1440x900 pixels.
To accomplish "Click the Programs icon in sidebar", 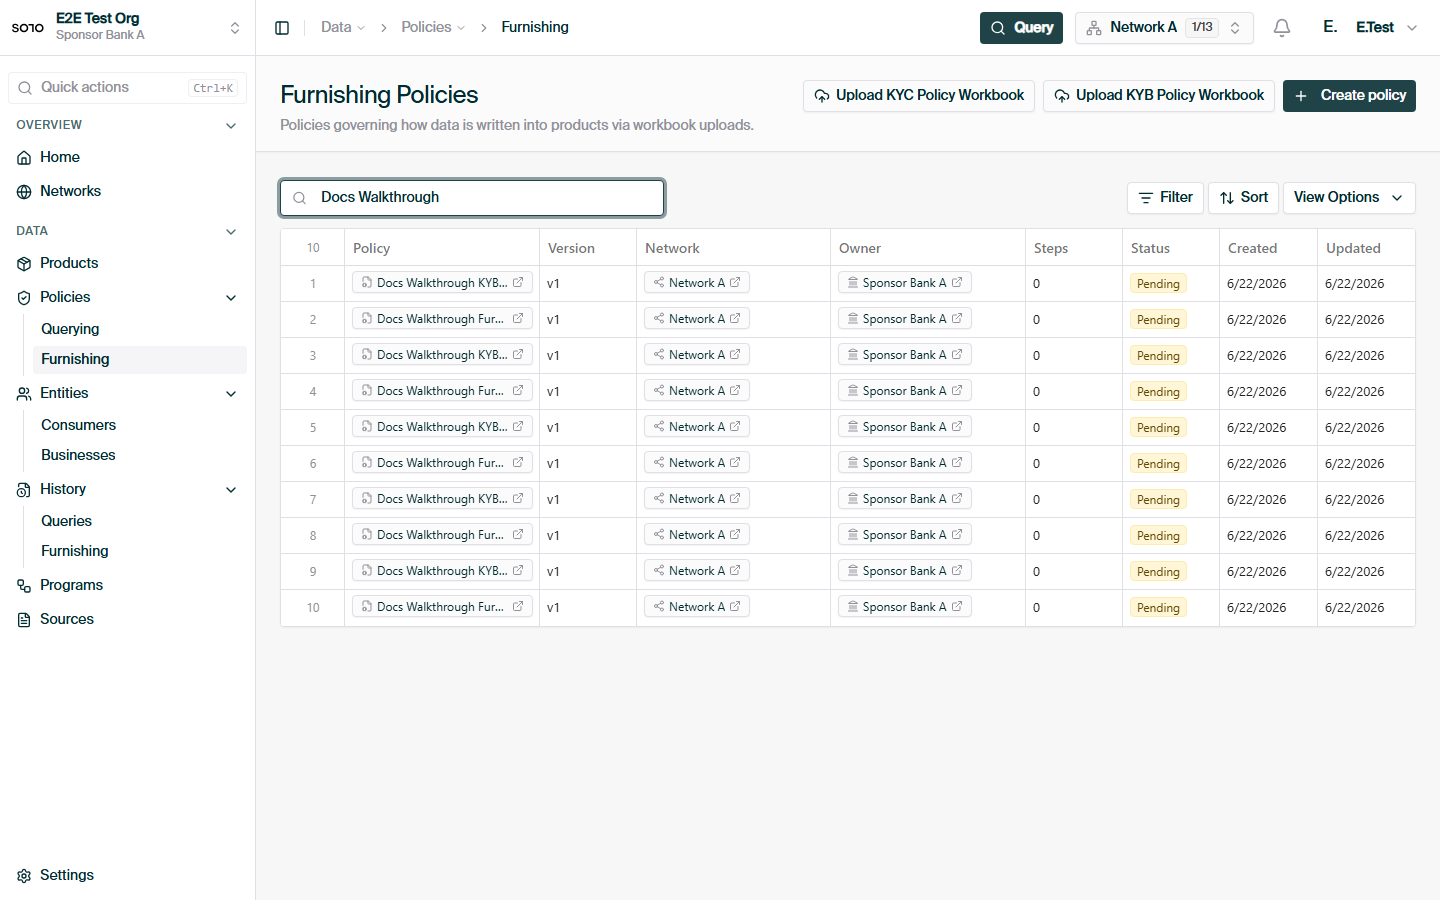I will coord(24,586).
